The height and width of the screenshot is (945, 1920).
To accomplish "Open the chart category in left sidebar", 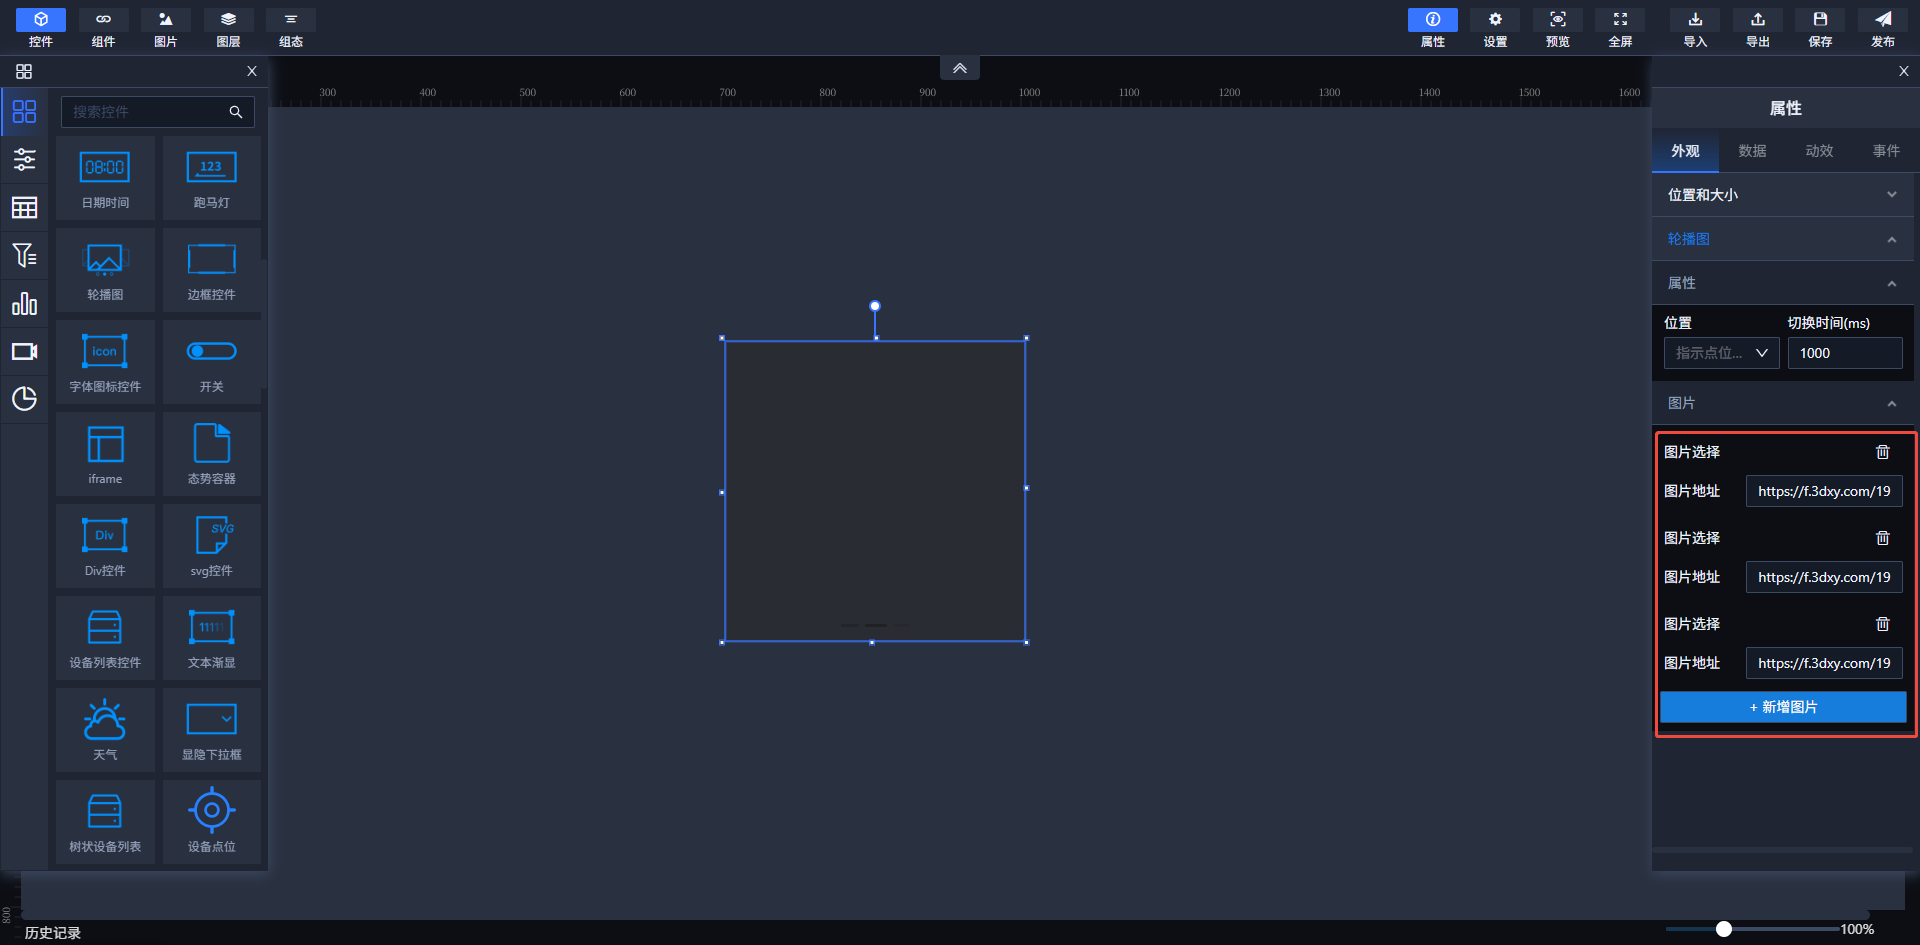I will click(x=24, y=303).
